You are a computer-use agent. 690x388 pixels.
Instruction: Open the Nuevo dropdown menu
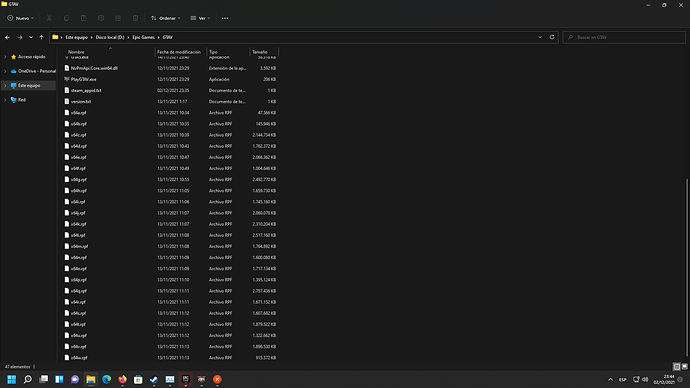coord(20,18)
